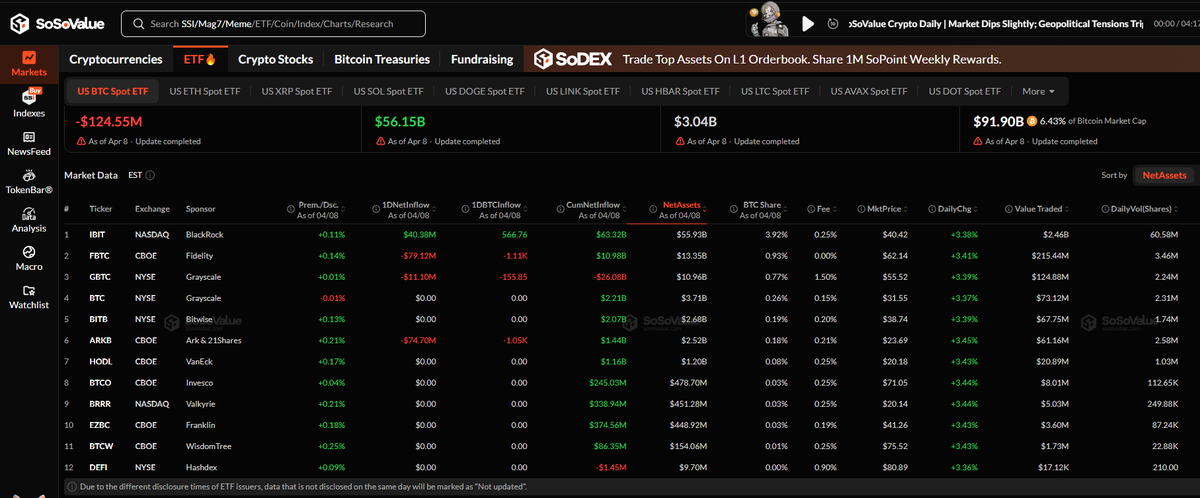Viewport: 1200px width, 498px height.
Task: Click the HODL ticker row
Action: pos(630,360)
